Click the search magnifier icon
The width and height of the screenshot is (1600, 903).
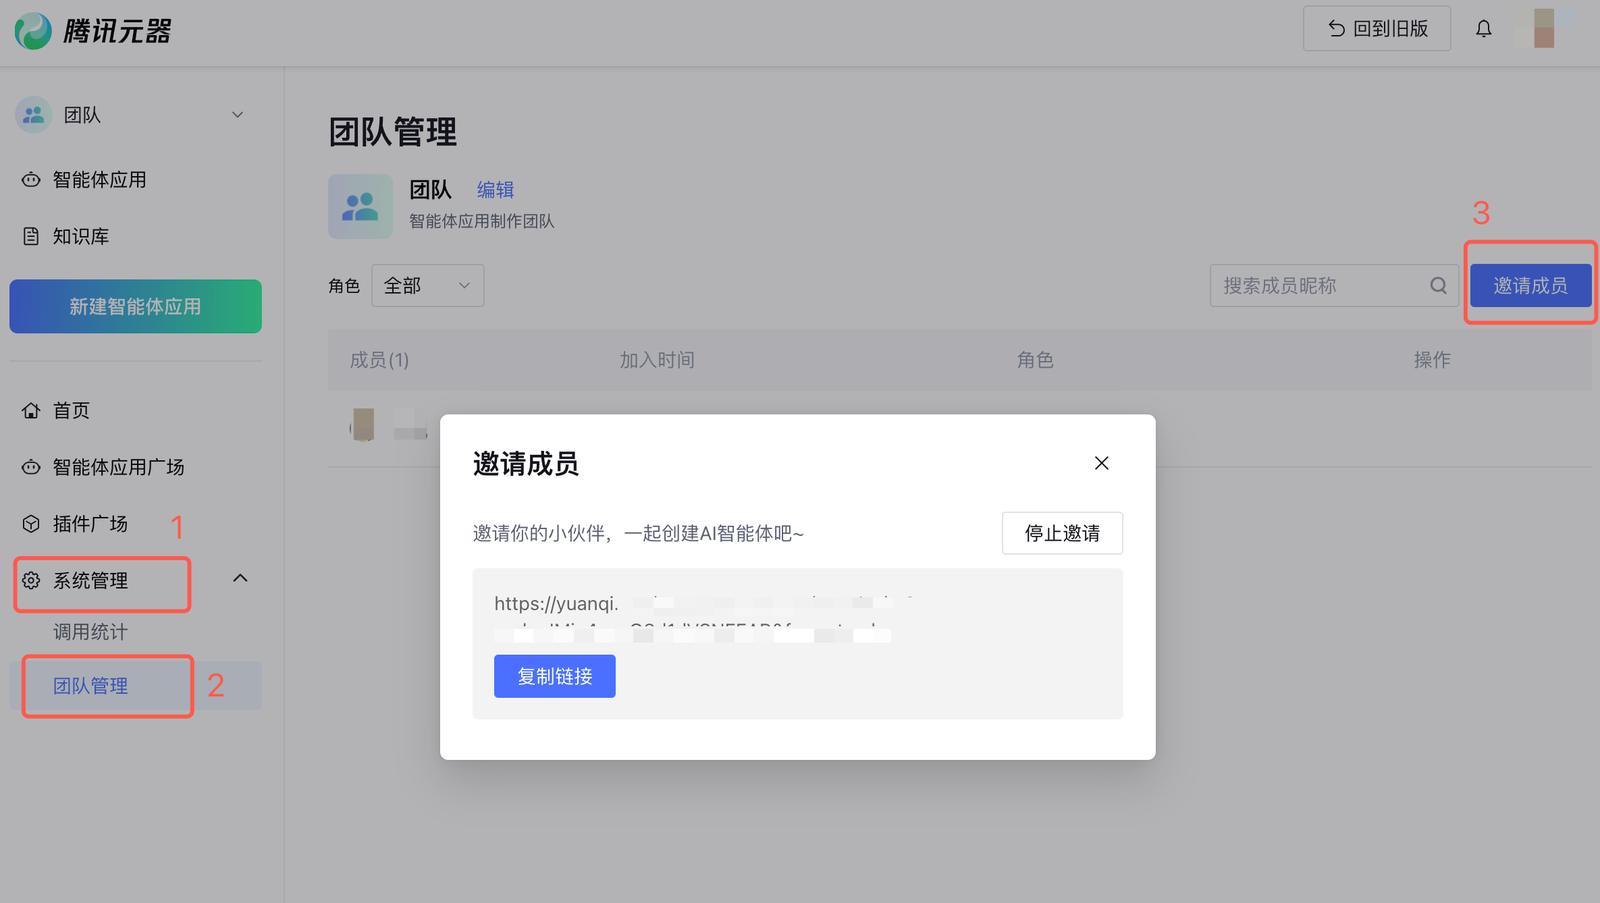pyautogui.click(x=1438, y=286)
